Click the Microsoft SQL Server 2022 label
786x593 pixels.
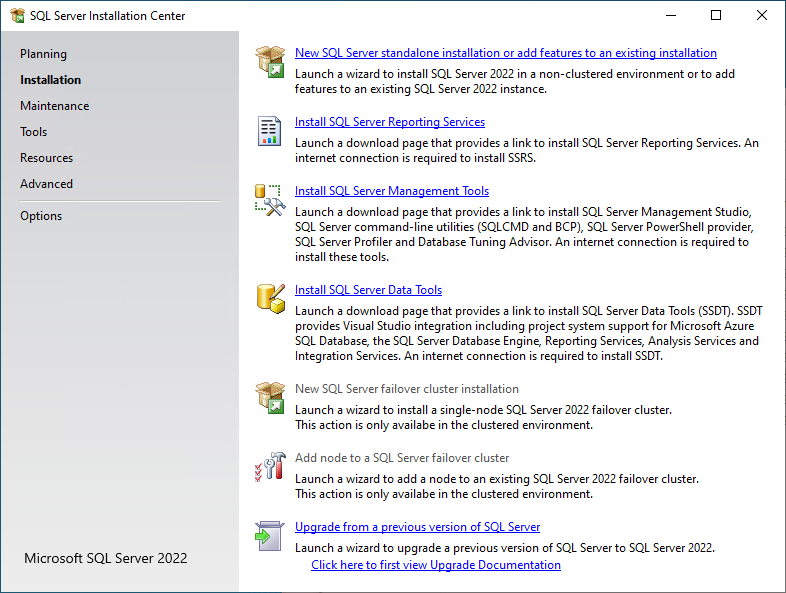coord(106,558)
